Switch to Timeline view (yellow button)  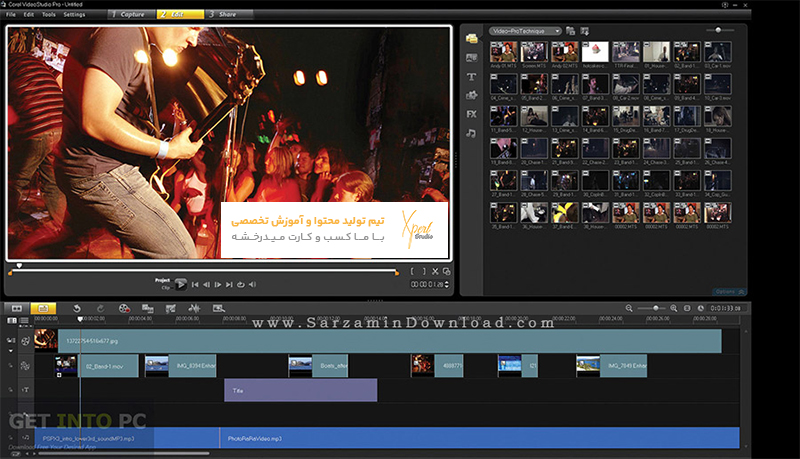43,308
